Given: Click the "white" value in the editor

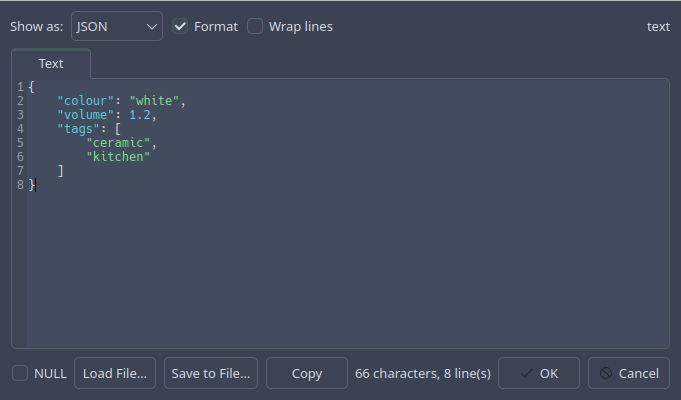Looking at the screenshot, I should tap(154, 101).
